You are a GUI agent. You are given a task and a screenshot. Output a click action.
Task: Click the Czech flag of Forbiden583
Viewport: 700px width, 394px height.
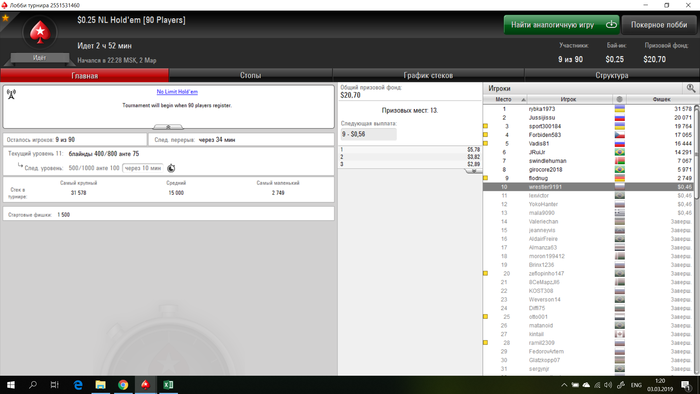click(619, 135)
